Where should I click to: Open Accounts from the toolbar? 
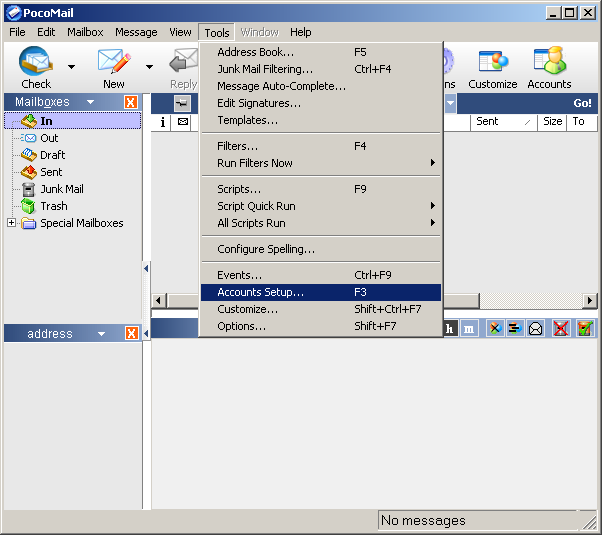pos(549,62)
